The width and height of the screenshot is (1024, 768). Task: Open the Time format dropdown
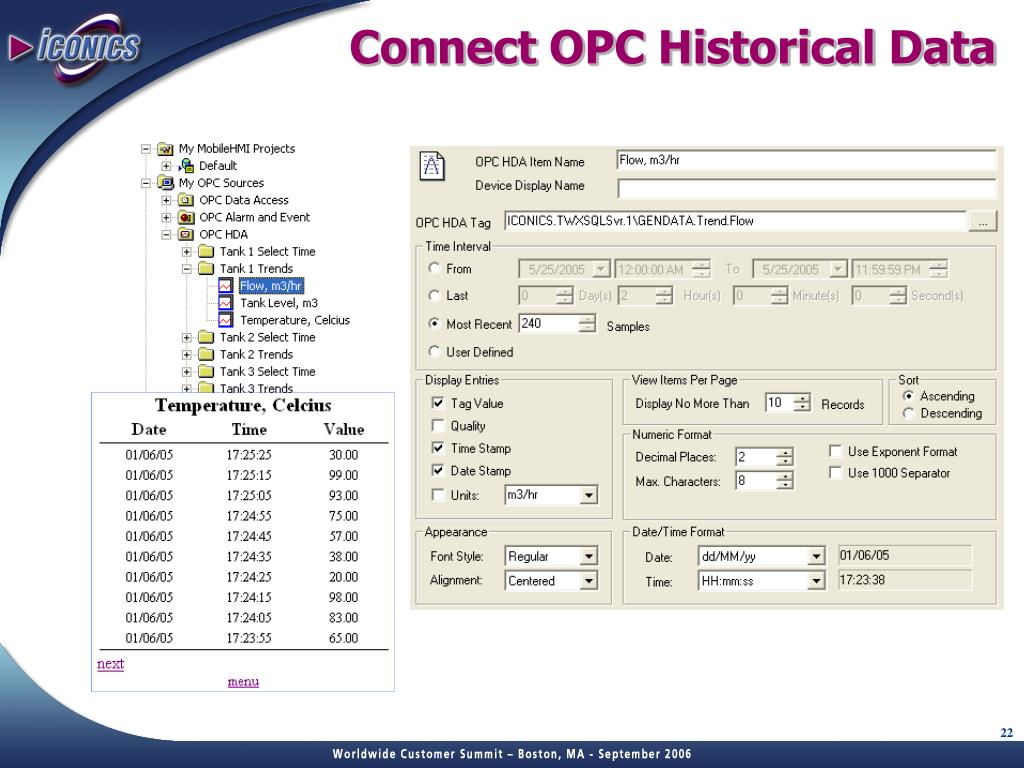[x=816, y=581]
